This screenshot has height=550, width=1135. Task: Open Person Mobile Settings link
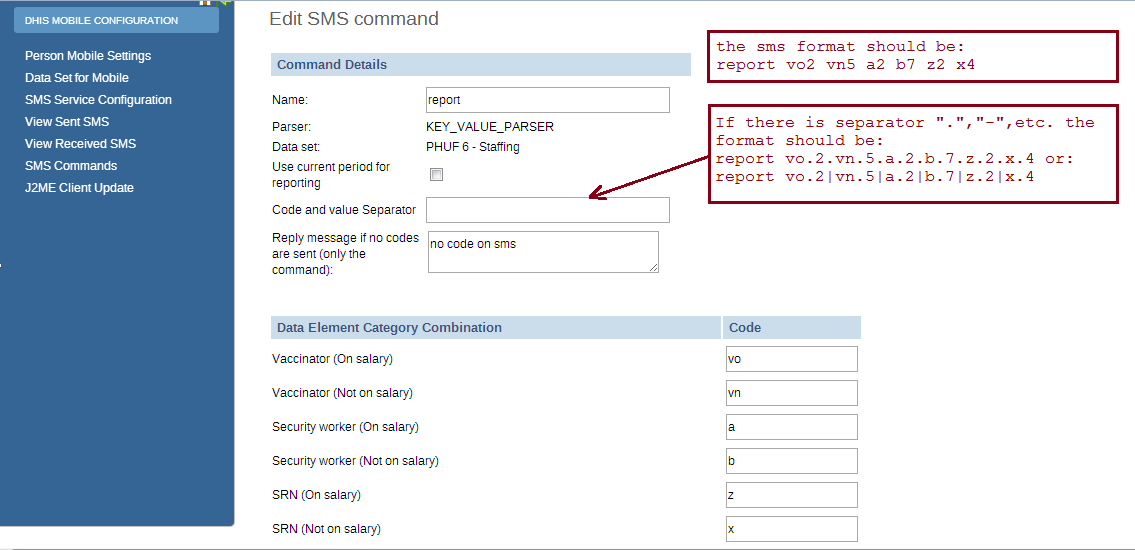pyautogui.click(x=88, y=56)
